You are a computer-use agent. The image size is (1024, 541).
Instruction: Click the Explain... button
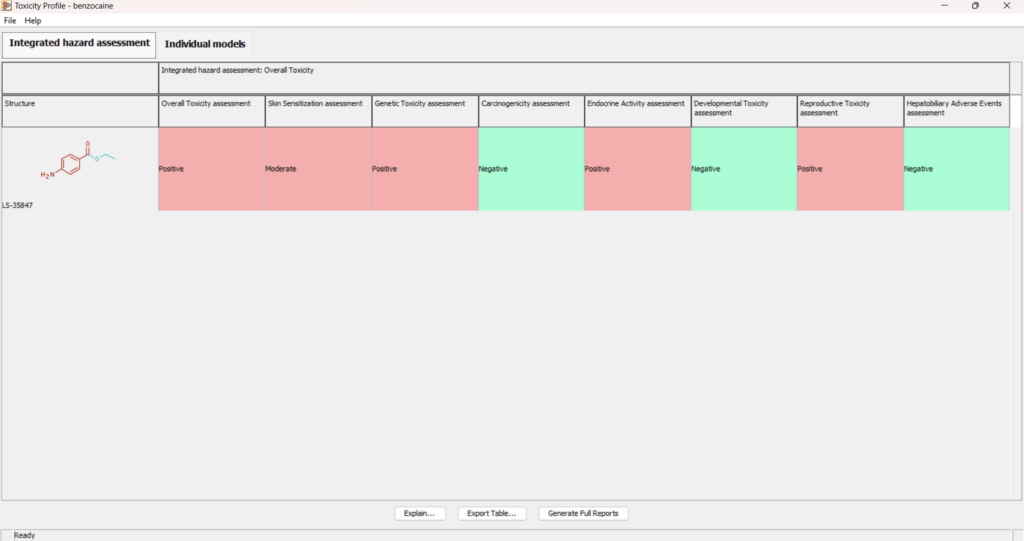pos(420,513)
